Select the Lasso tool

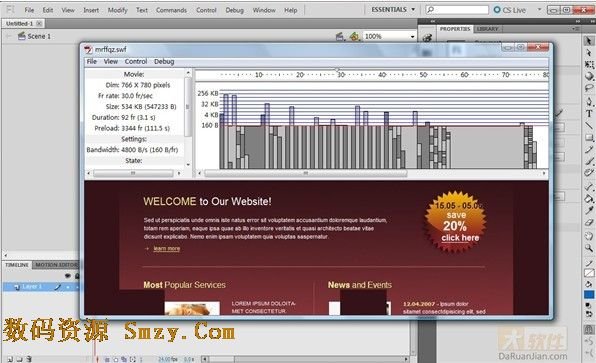pos(589,89)
